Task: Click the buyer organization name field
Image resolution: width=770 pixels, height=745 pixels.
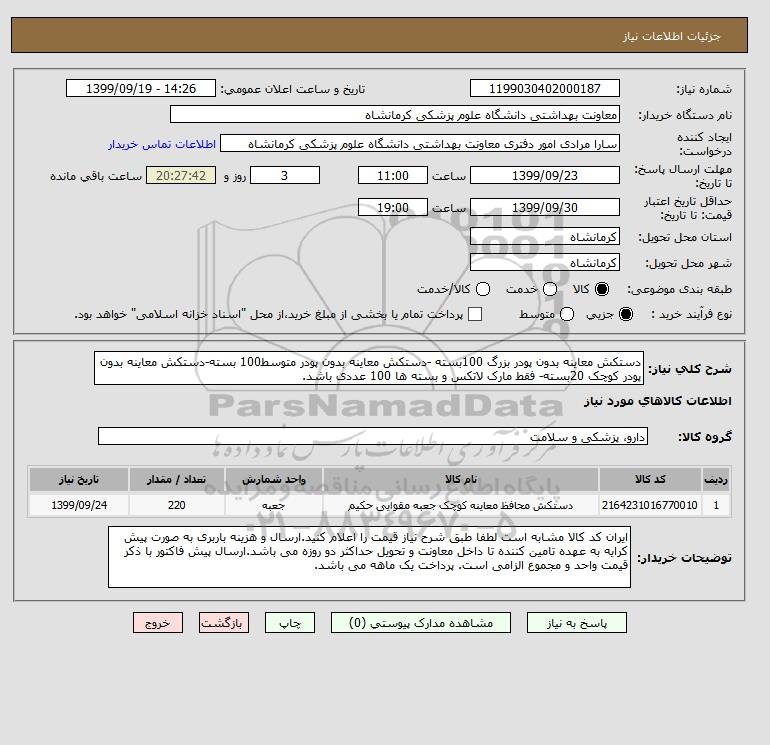Action: 395,115
